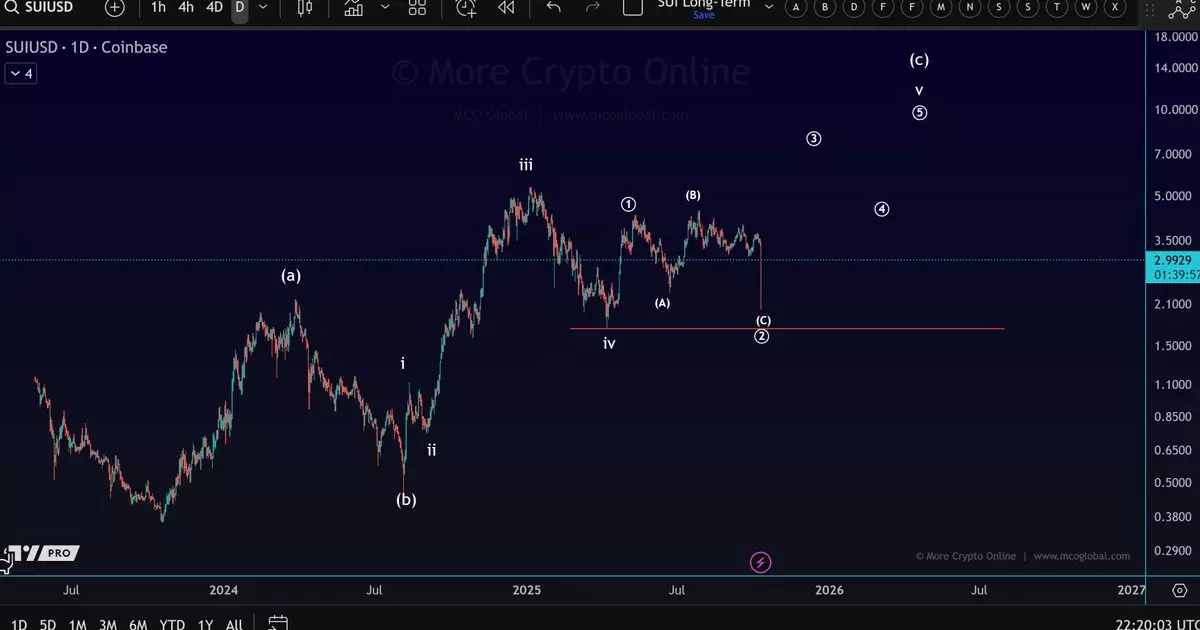Open the Indicators chart icon

pos(353,8)
